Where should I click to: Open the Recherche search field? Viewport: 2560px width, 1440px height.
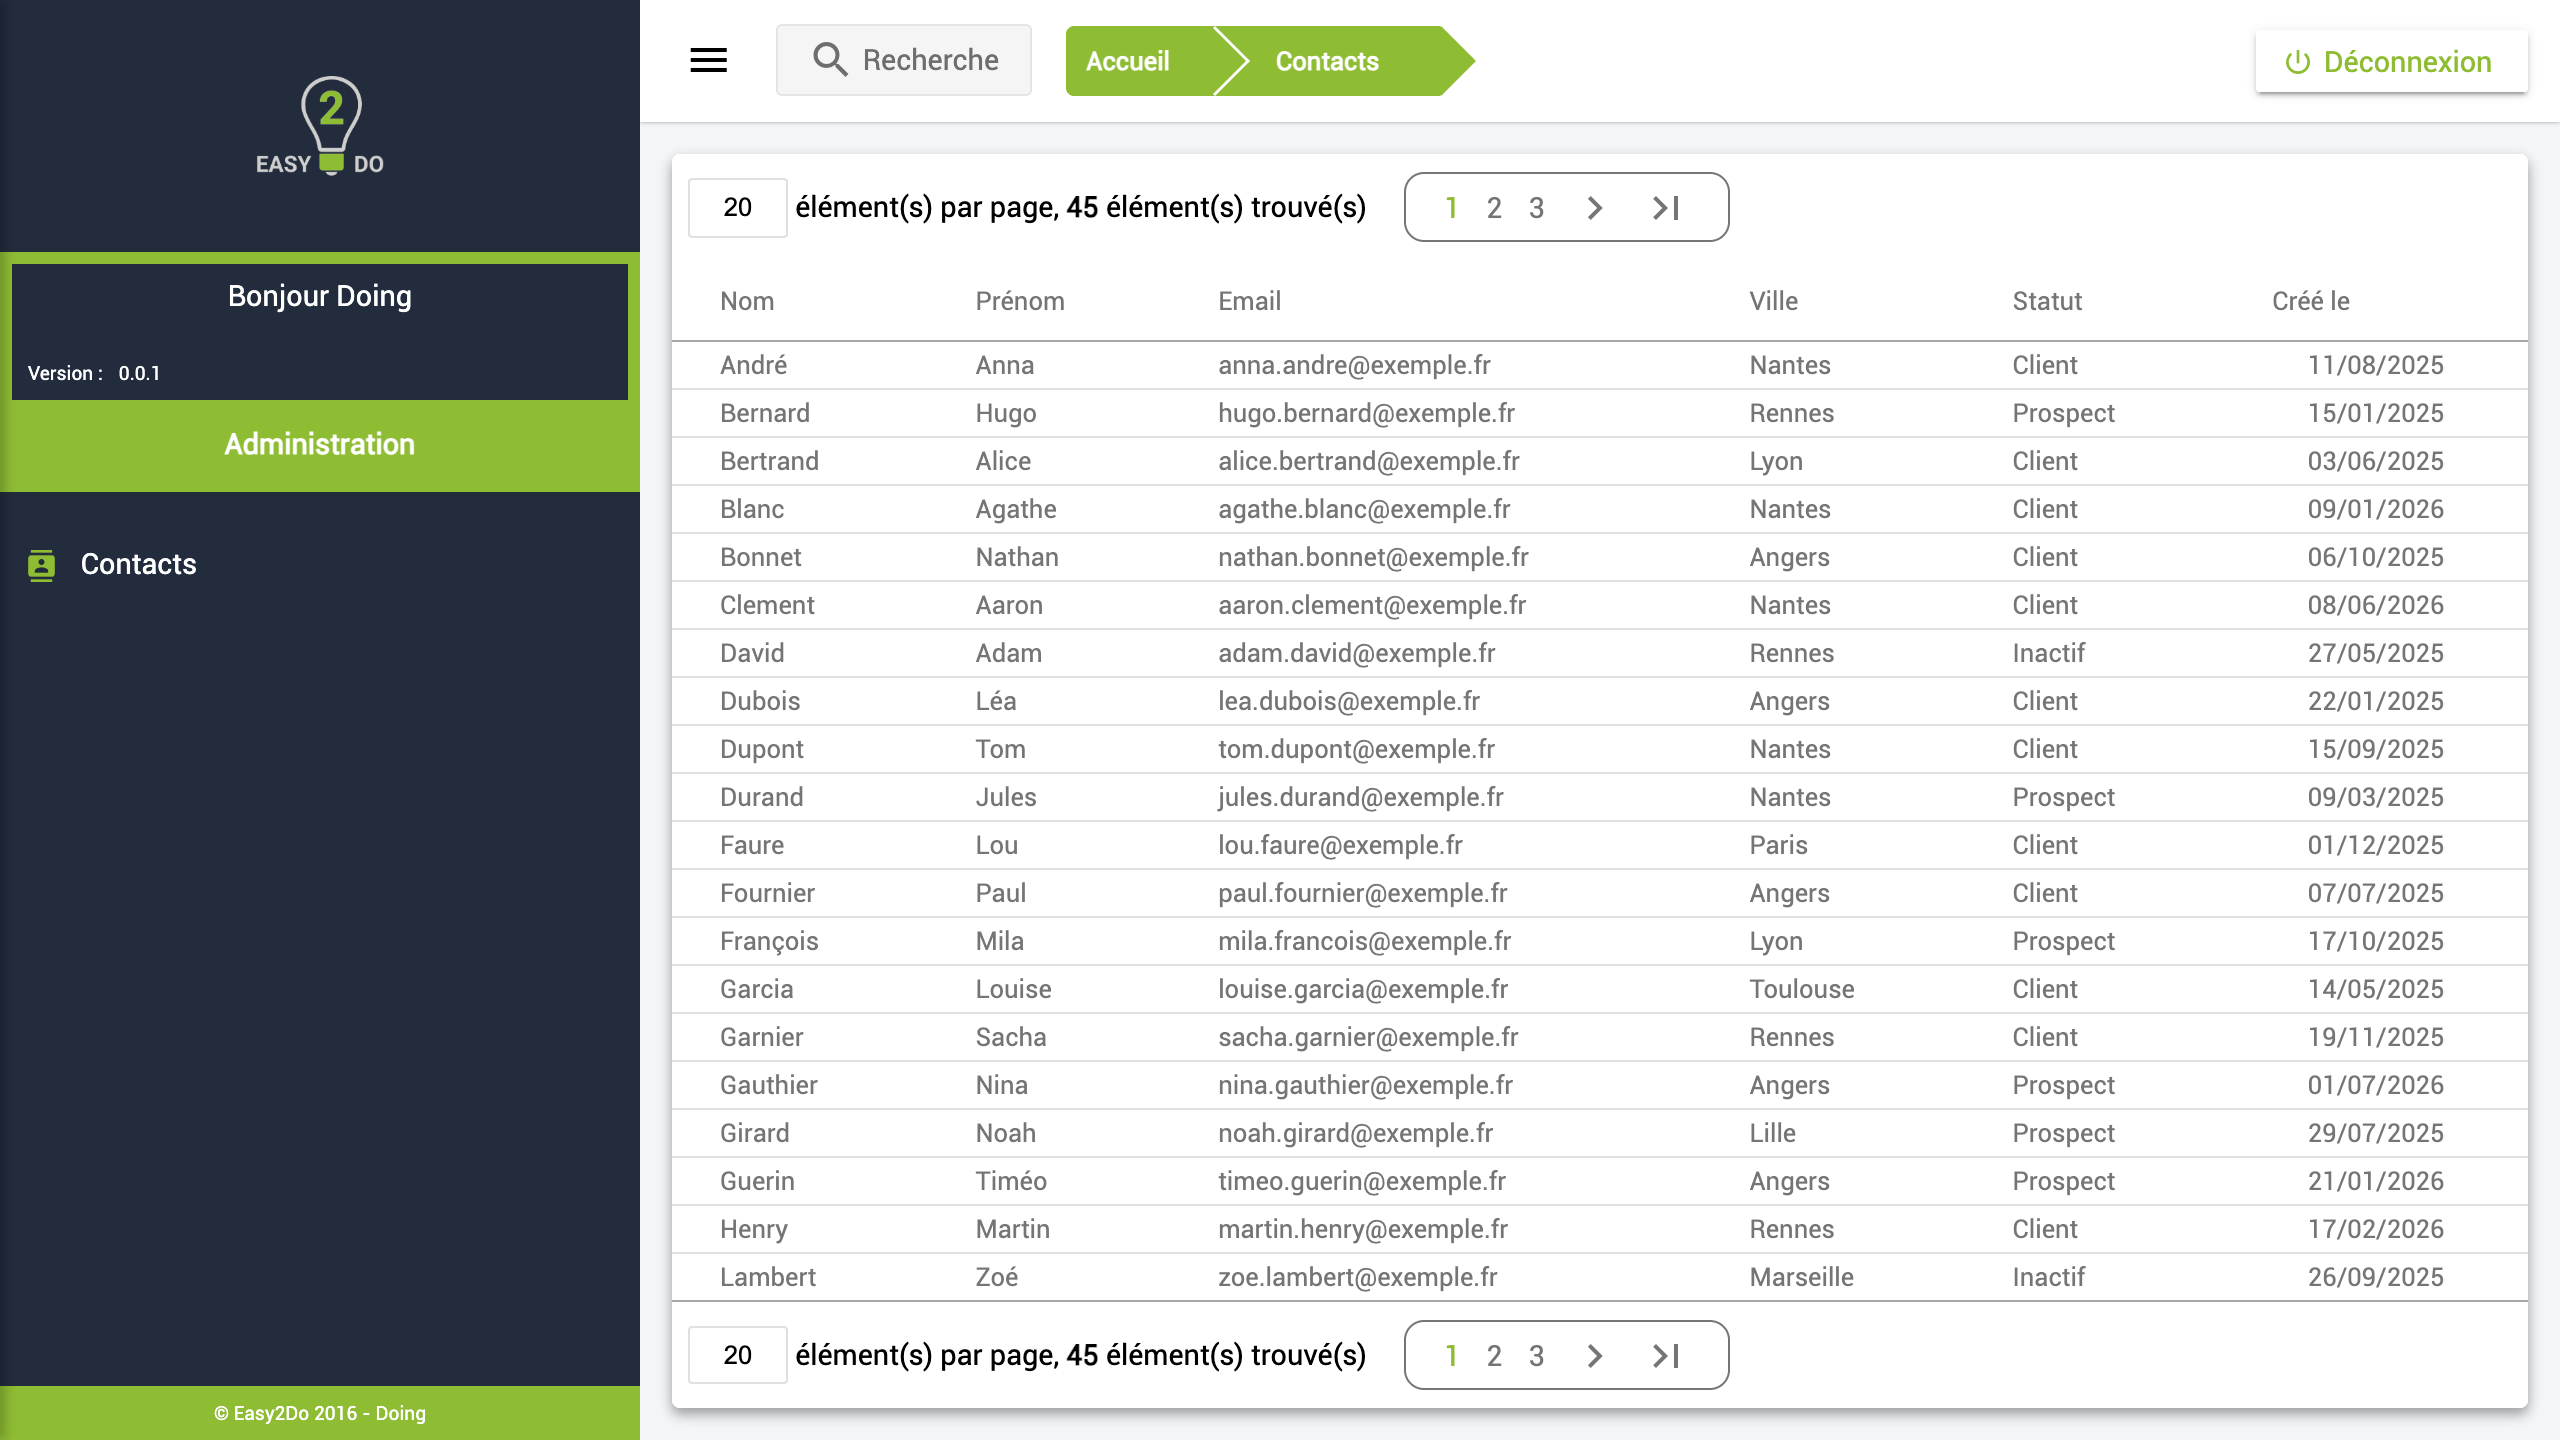coord(903,60)
